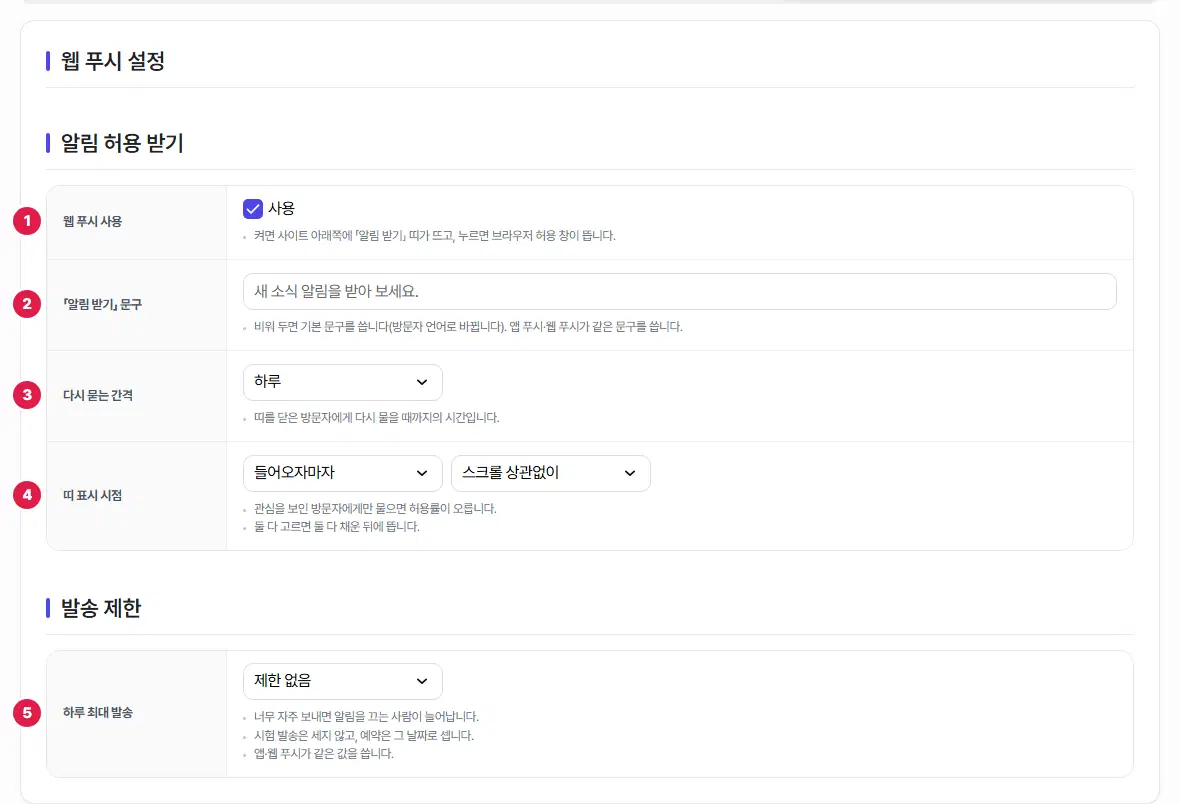This screenshot has width=1180, height=804.
Task: Click the help text 띠를 닫은 방문자에게 다시 물을
Action: (376, 418)
